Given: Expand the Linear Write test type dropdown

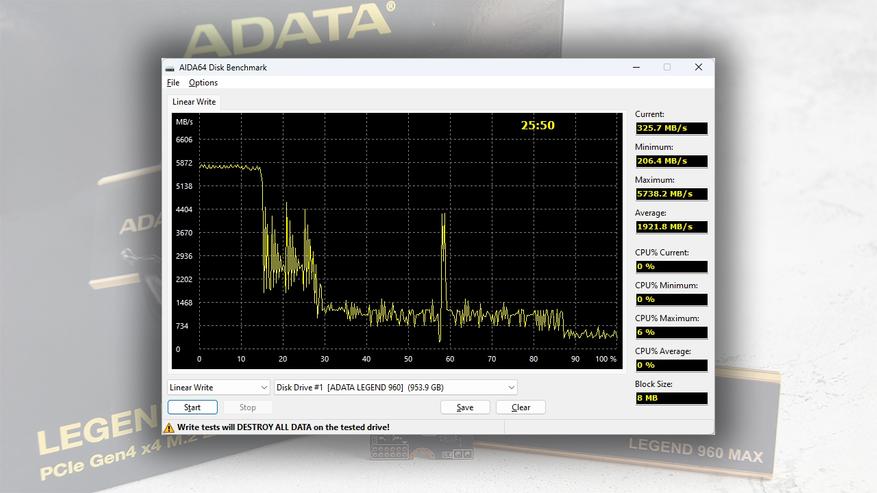Looking at the screenshot, I should [x=218, y=387].
